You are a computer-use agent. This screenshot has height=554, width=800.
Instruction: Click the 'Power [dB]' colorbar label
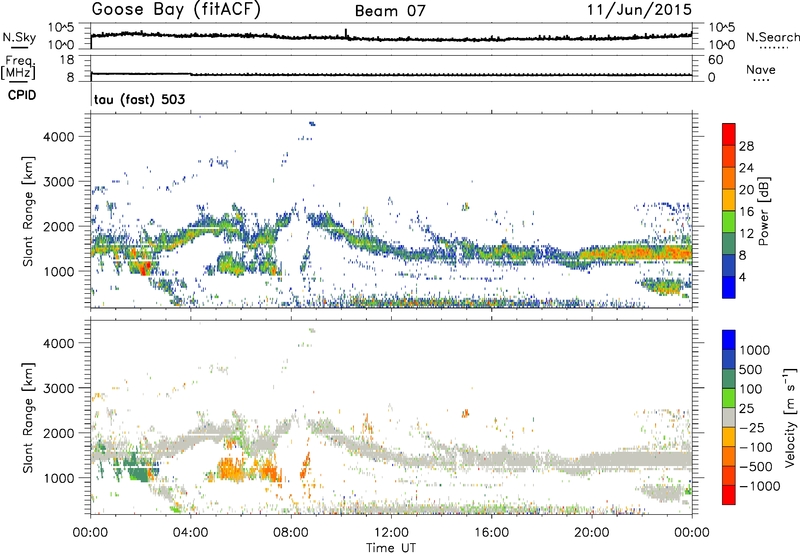coord(763,211)
